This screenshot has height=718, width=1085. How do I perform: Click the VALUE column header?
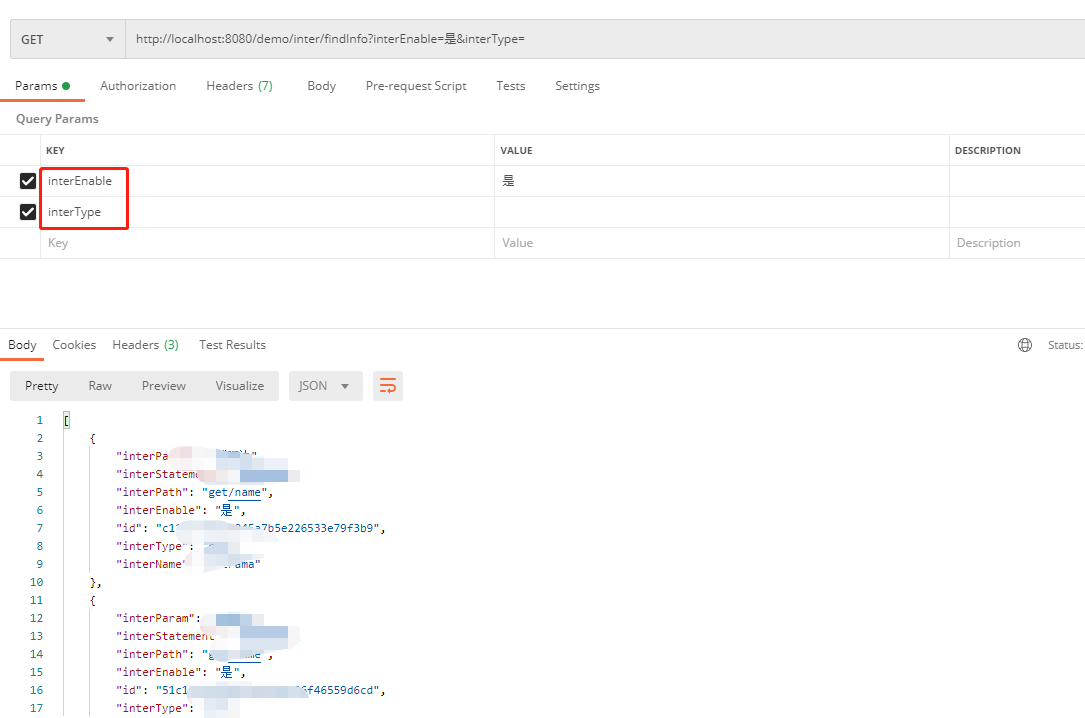[x=516, y=151]
